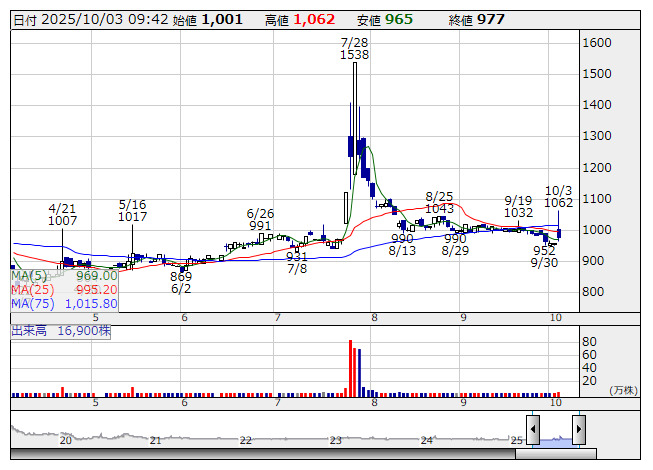Click the 安値 965 value in header
This screenshot has width=653, height=470.
398,19
